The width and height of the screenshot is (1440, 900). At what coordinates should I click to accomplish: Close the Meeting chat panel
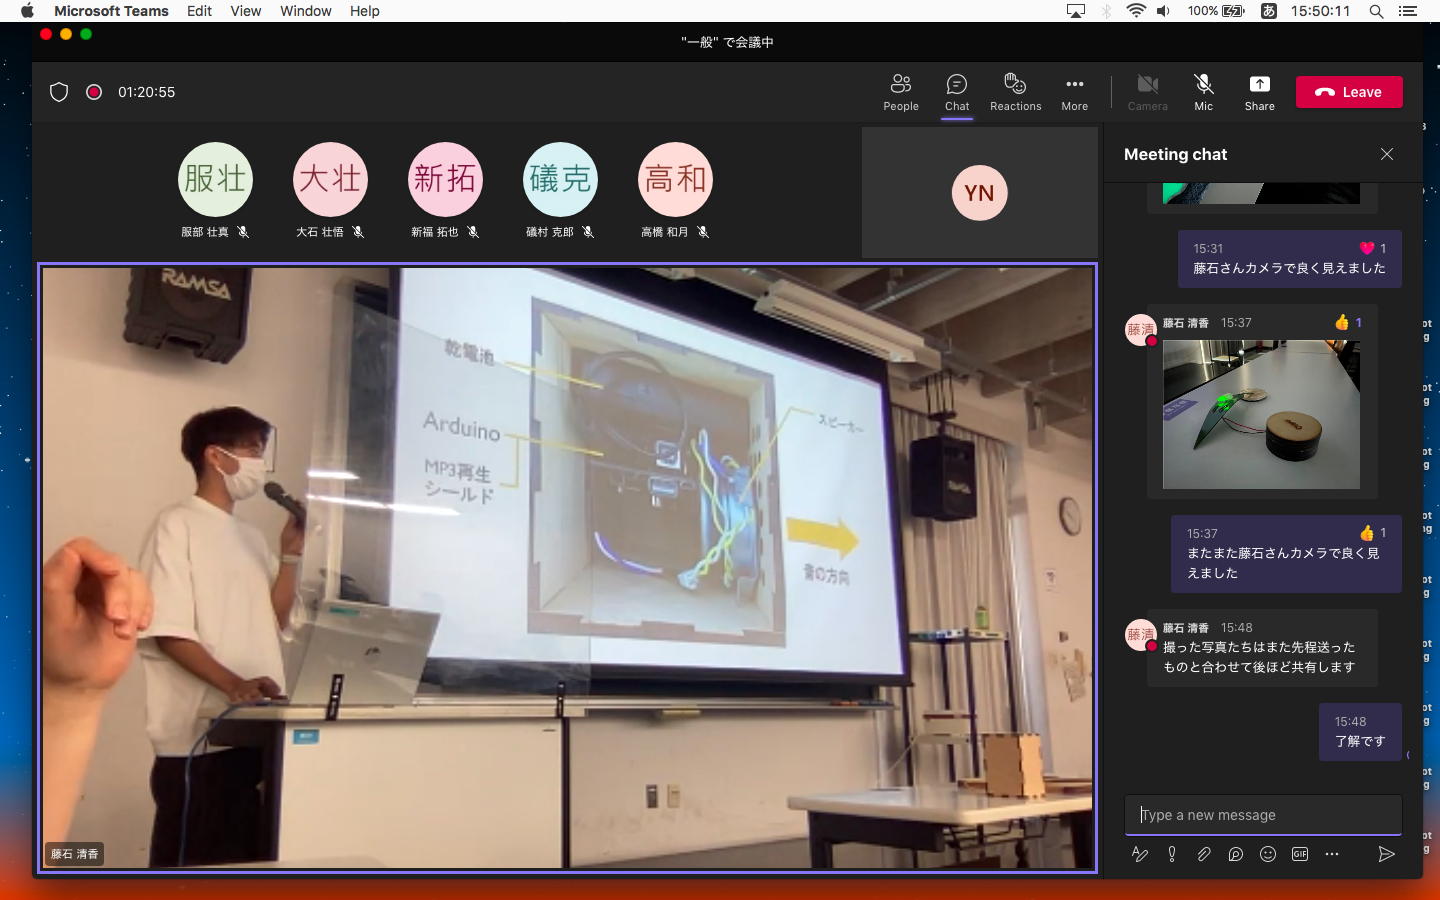tap(1386, 154)
